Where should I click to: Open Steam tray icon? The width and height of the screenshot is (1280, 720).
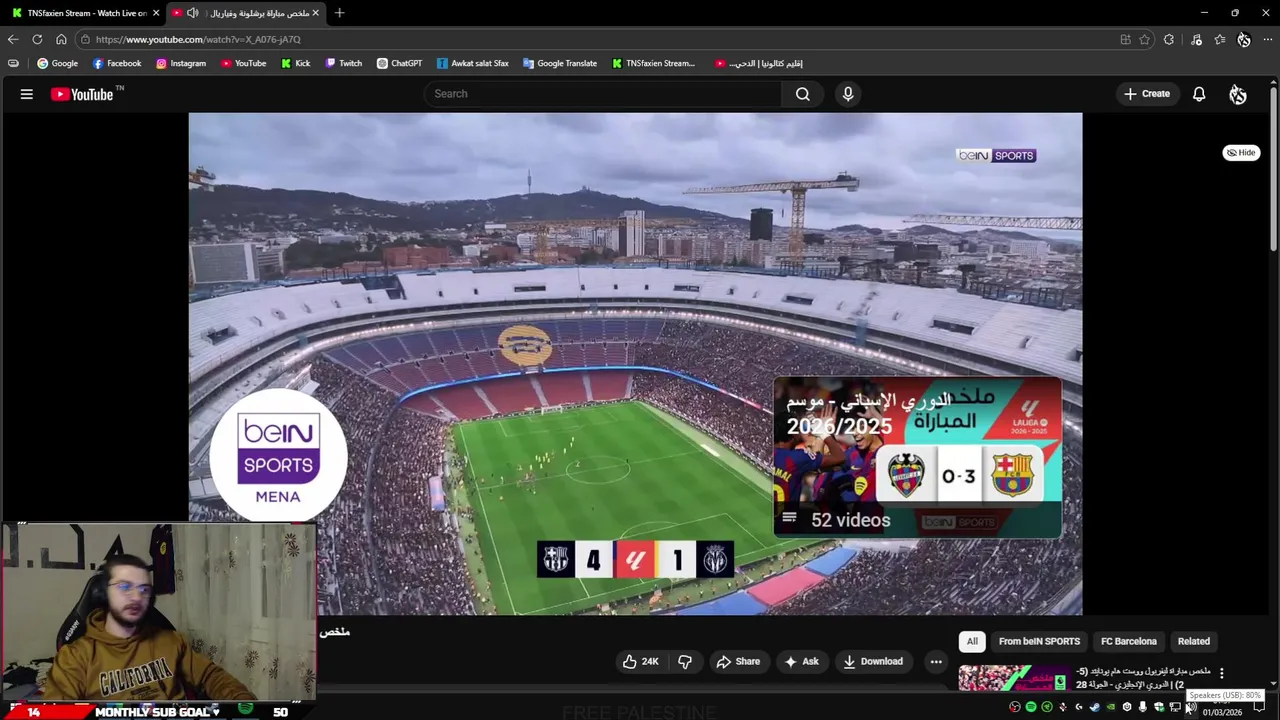point(1095,707)
